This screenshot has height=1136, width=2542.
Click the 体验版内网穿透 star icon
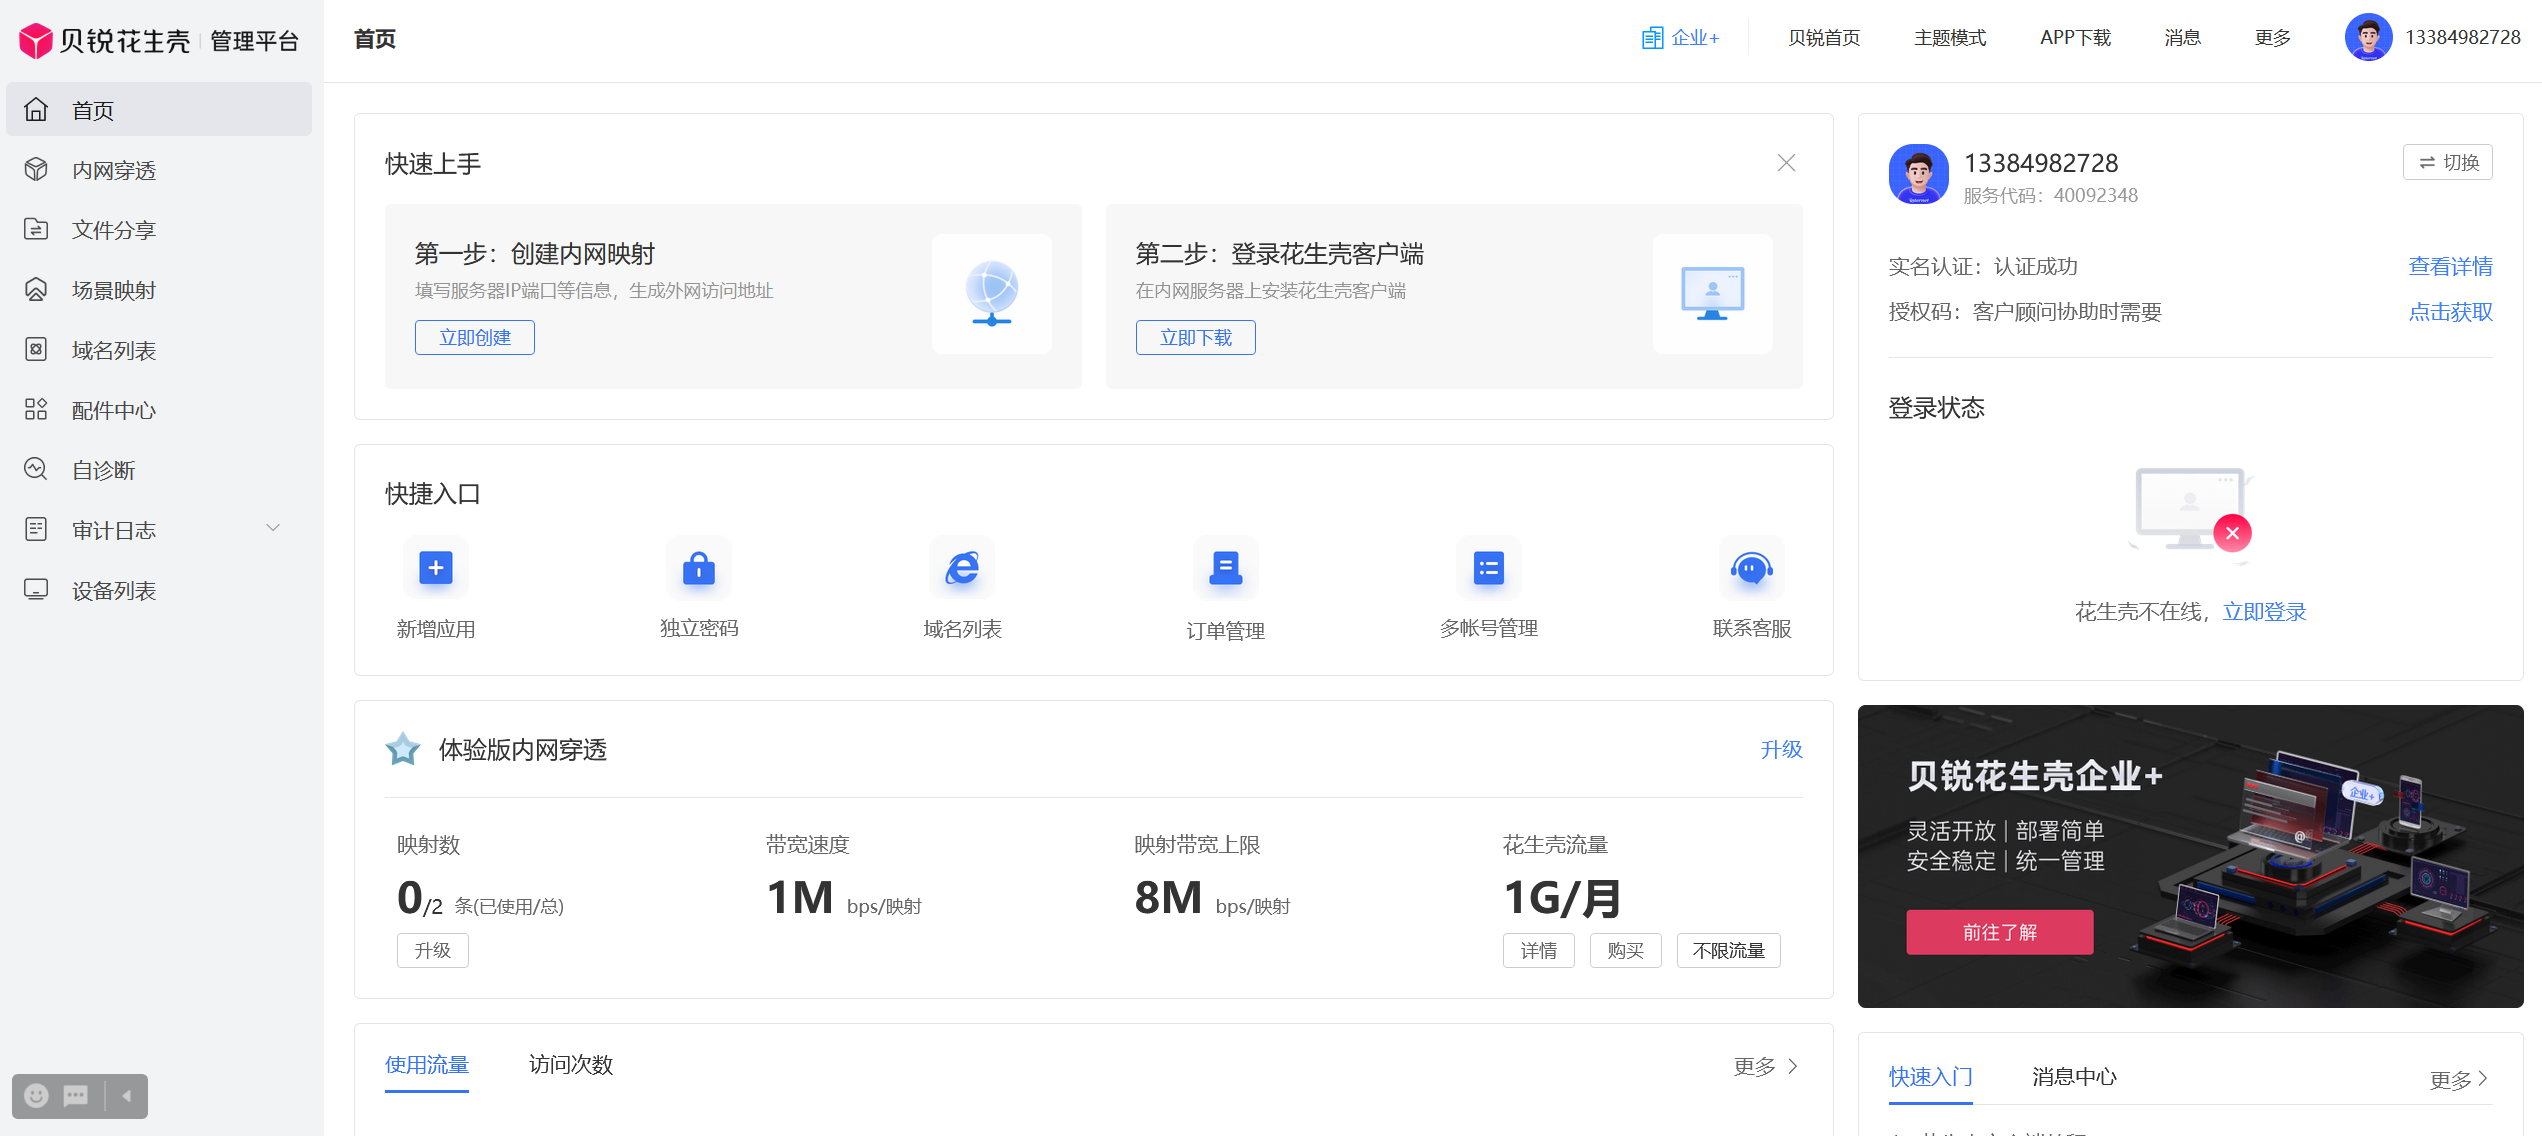403,749
